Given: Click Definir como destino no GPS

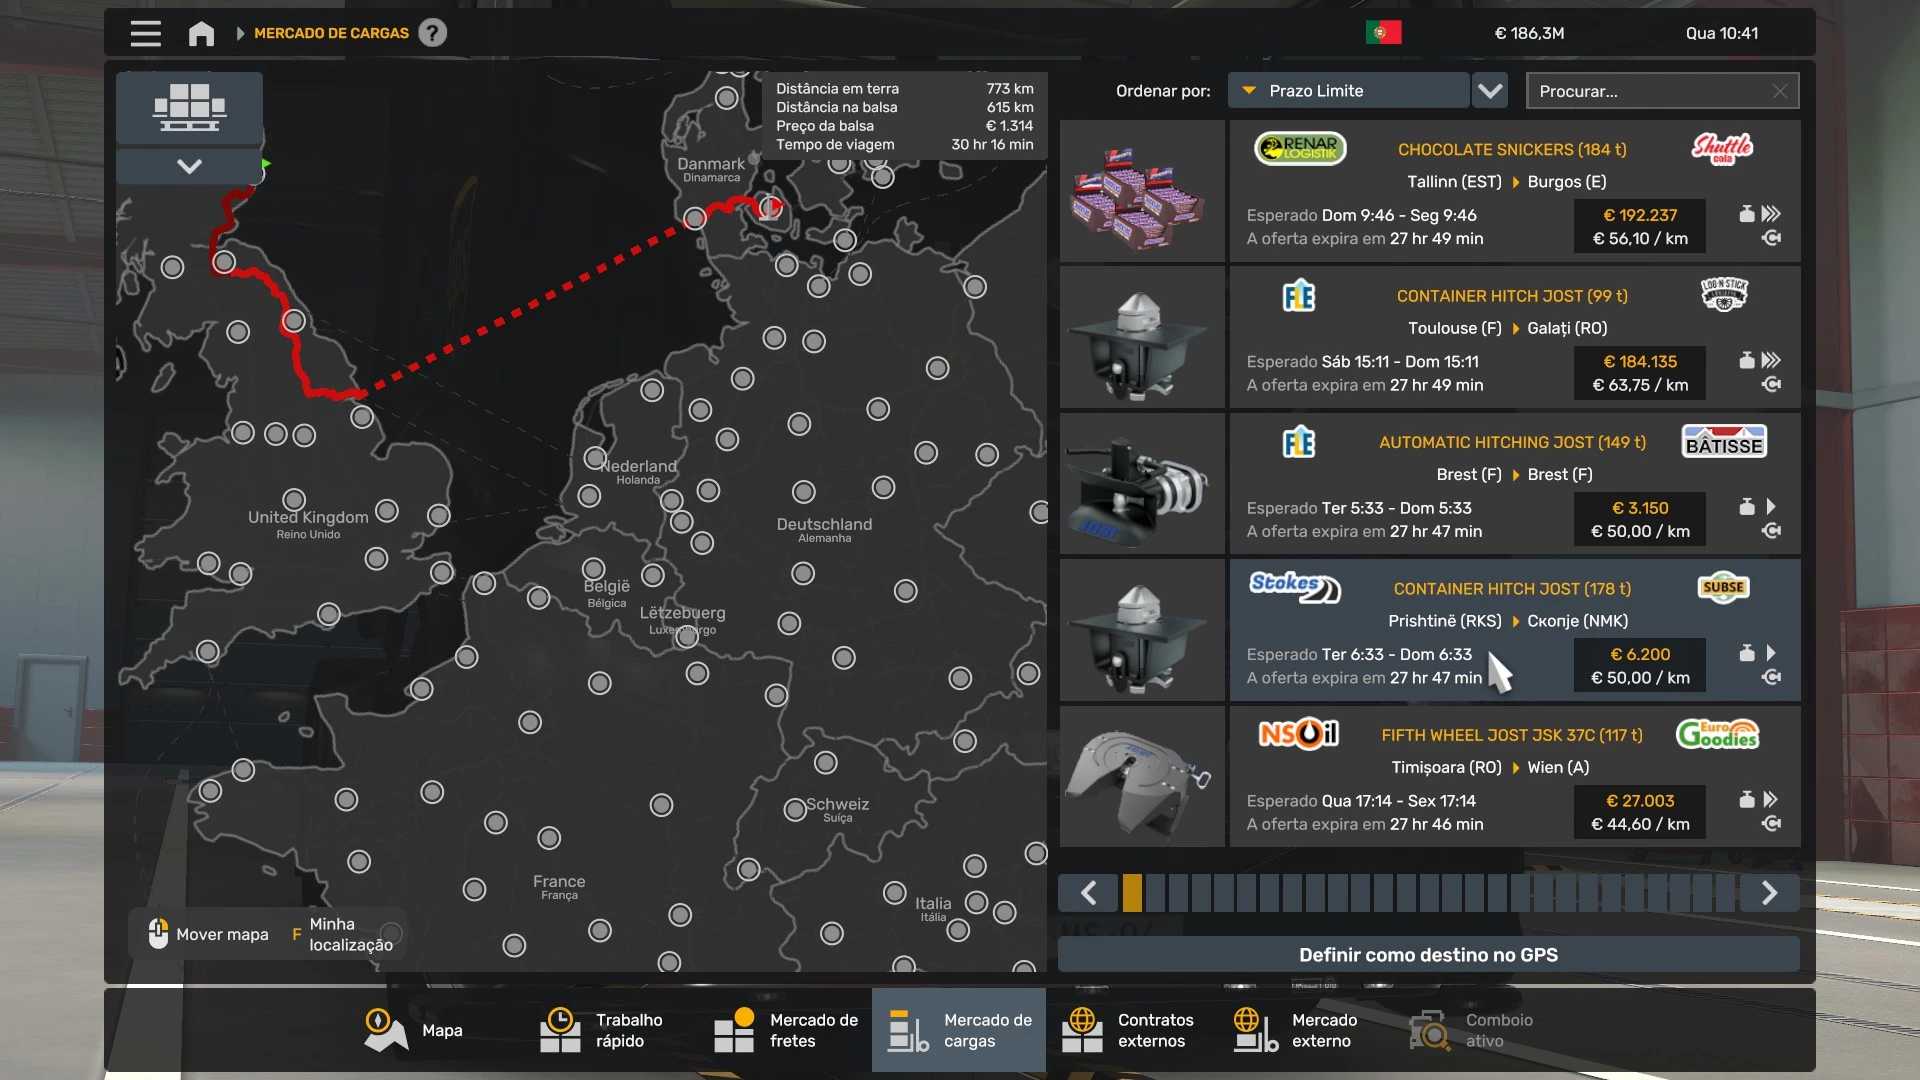Looking at the screenshot, I should pyautogui.click(x=1428, y=955).
